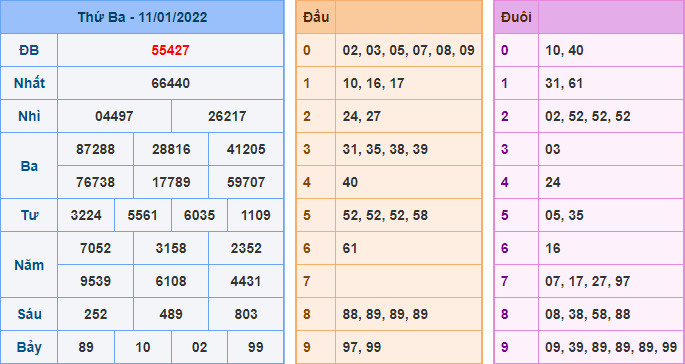Select sixth prize number 803
The image size is (685, 364).
point(246,314)
